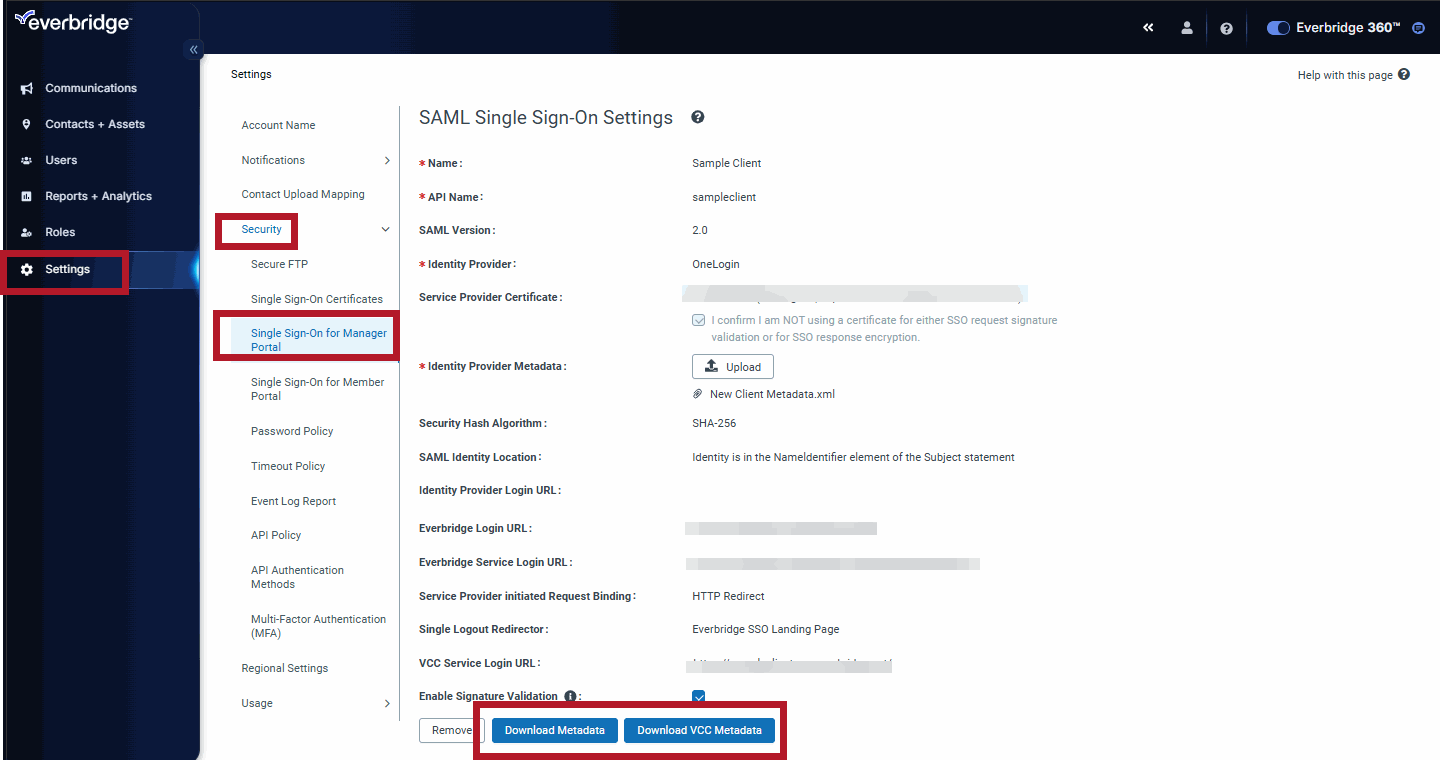1440x760 pixels.
Task: Uncheck Enable Signature Validation checkbox
Action: [698, 697]
